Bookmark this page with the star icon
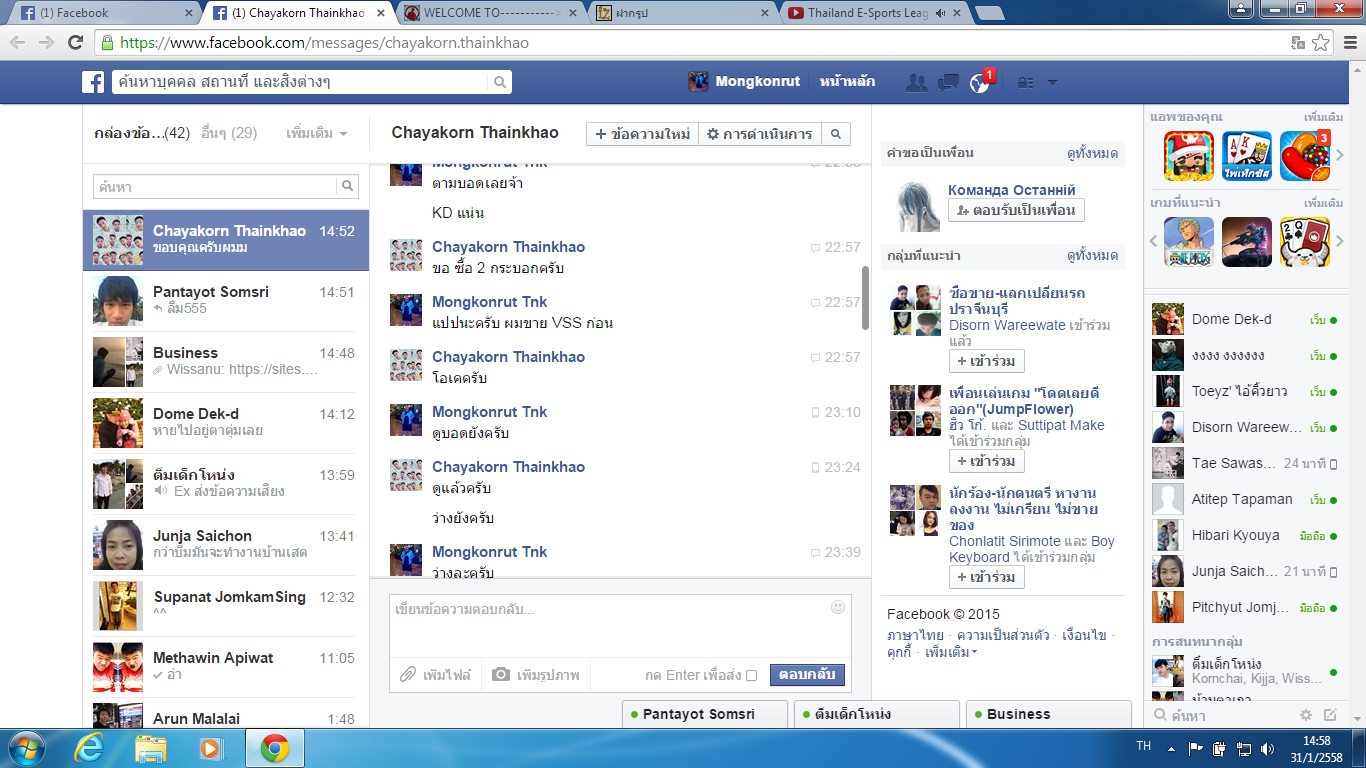 click(1321, 43)
